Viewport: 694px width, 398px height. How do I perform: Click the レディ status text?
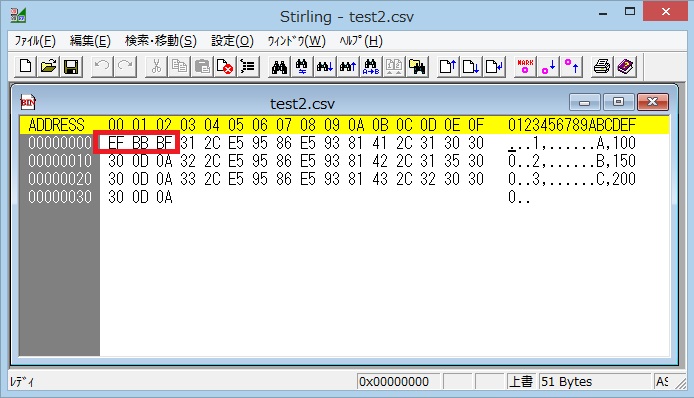22,381
